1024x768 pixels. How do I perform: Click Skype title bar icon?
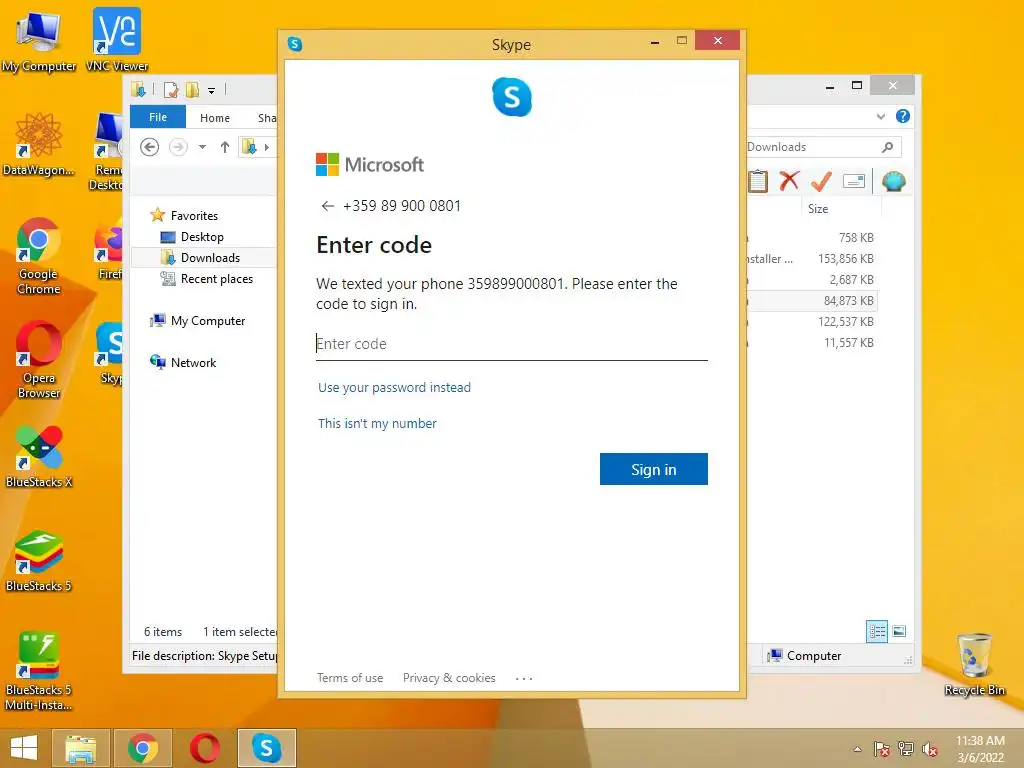pos(295,44)
